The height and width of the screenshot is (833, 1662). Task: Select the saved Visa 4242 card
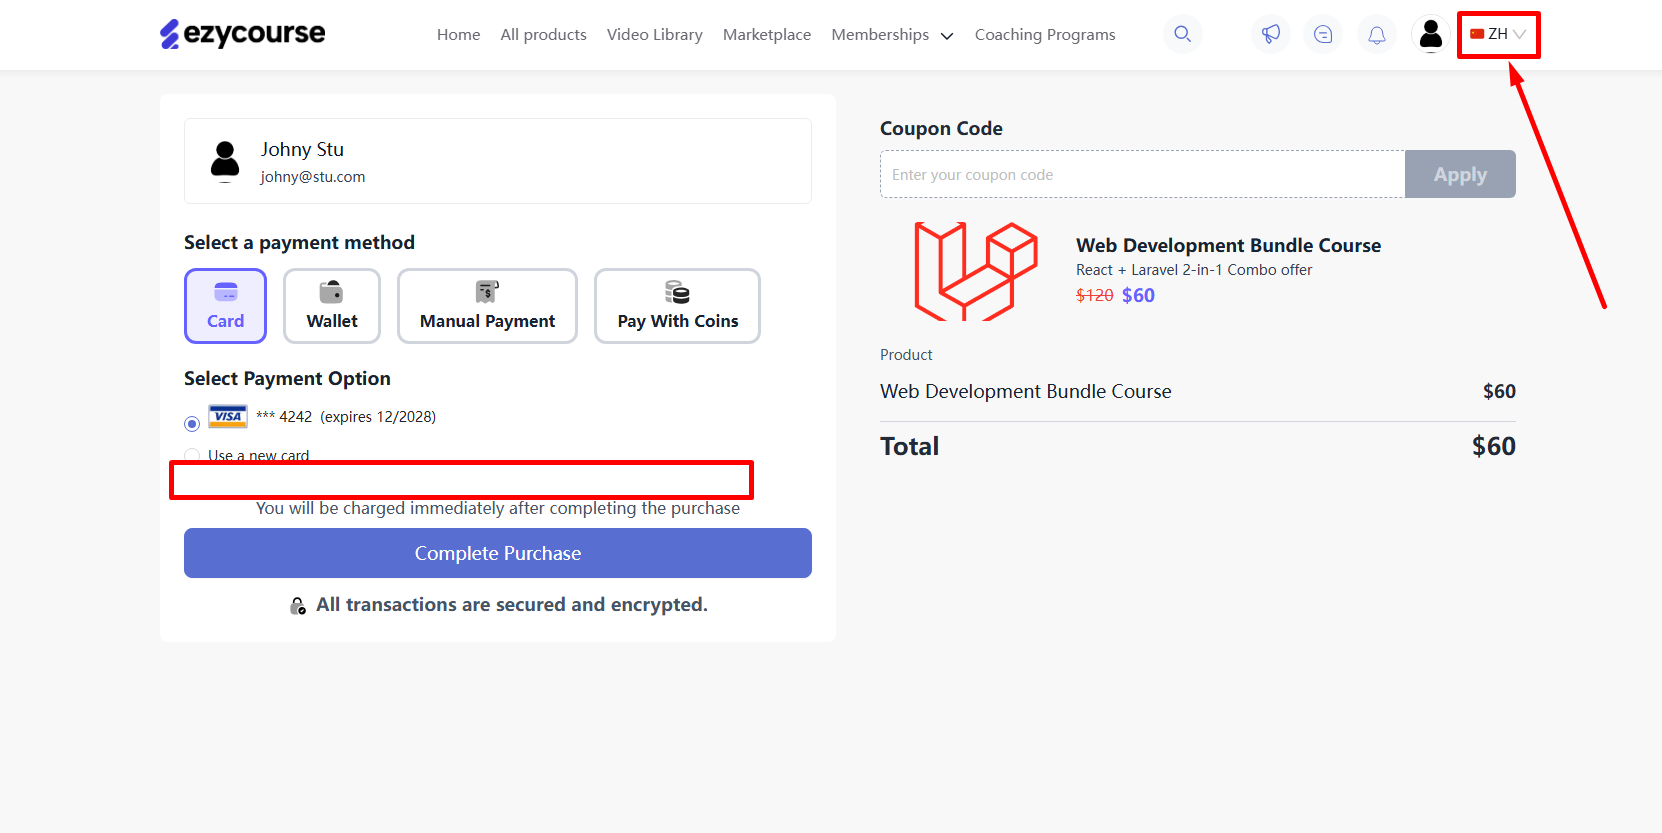tap(192, 424)
